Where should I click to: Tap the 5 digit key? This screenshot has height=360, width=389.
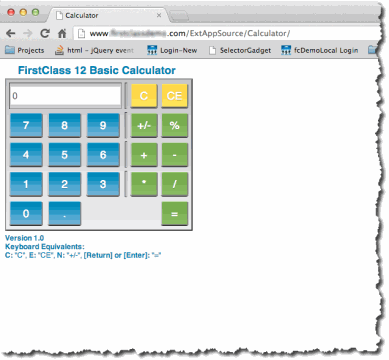tap(65, 154)
